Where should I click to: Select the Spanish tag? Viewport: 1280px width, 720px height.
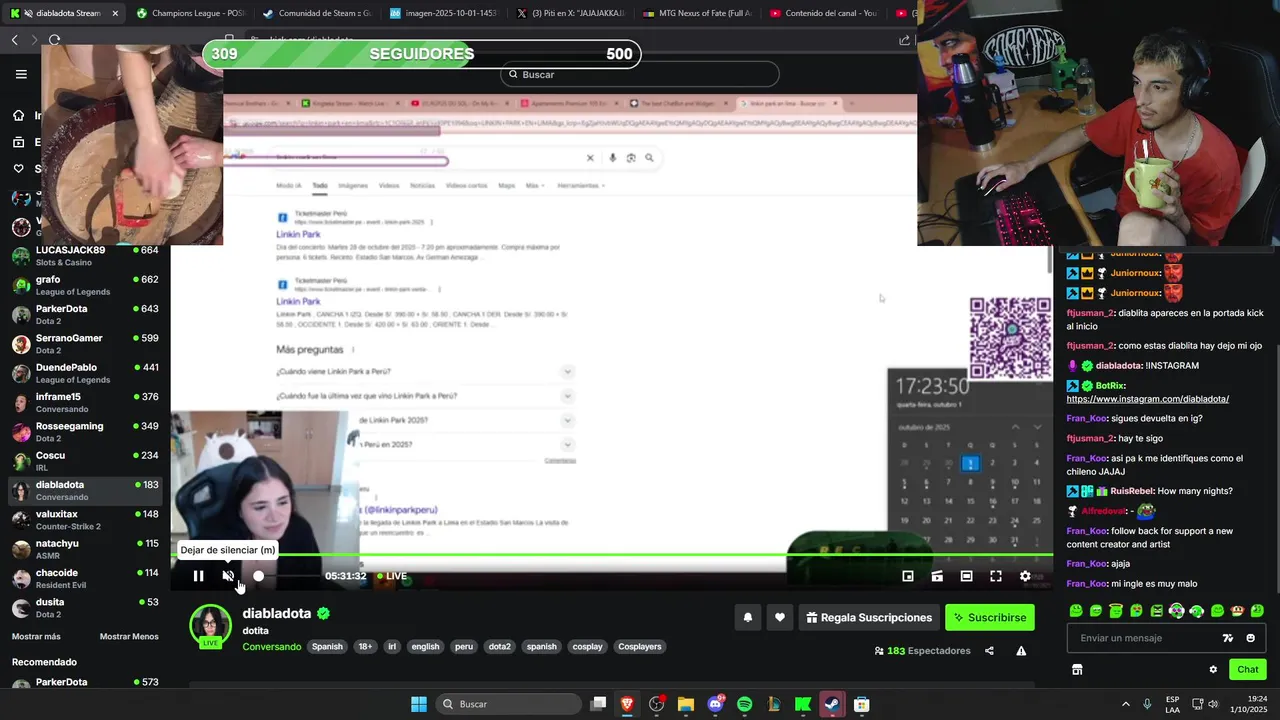327,647
